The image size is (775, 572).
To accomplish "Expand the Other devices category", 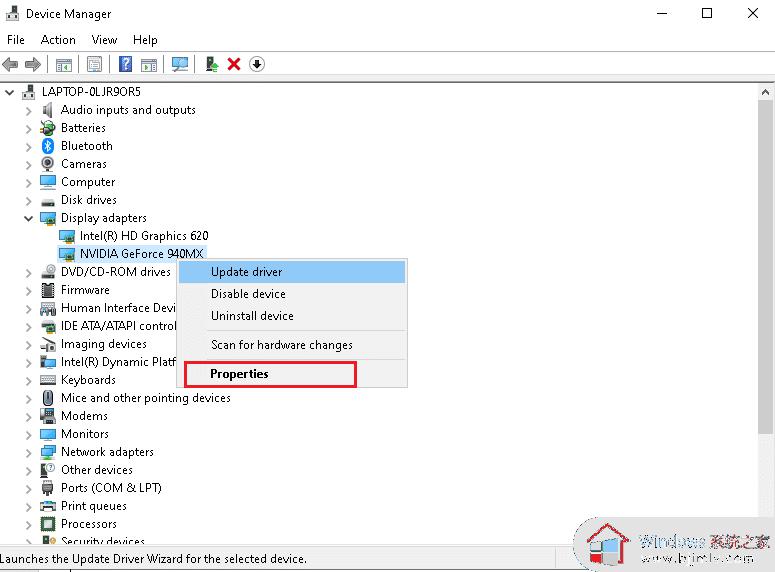I will click(x=29, y=471).
